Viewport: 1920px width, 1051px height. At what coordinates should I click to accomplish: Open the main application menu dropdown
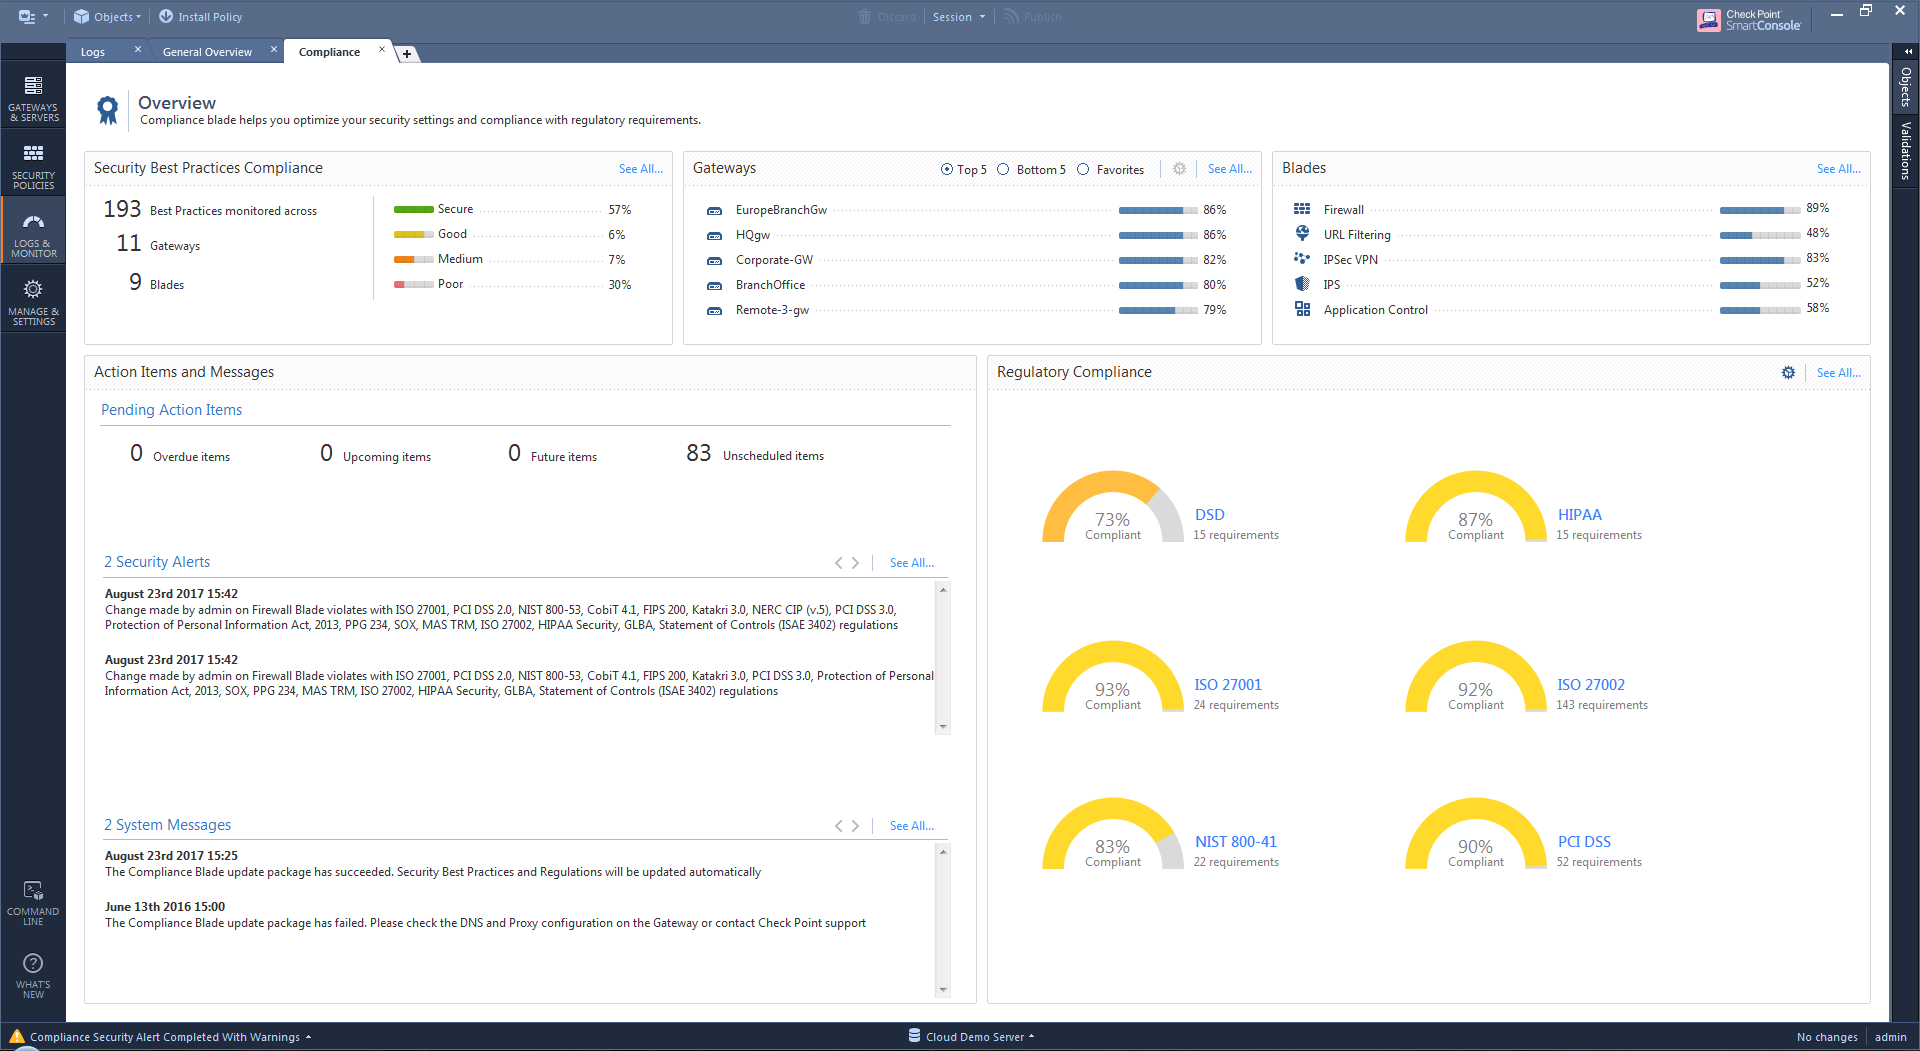(33, 16)
